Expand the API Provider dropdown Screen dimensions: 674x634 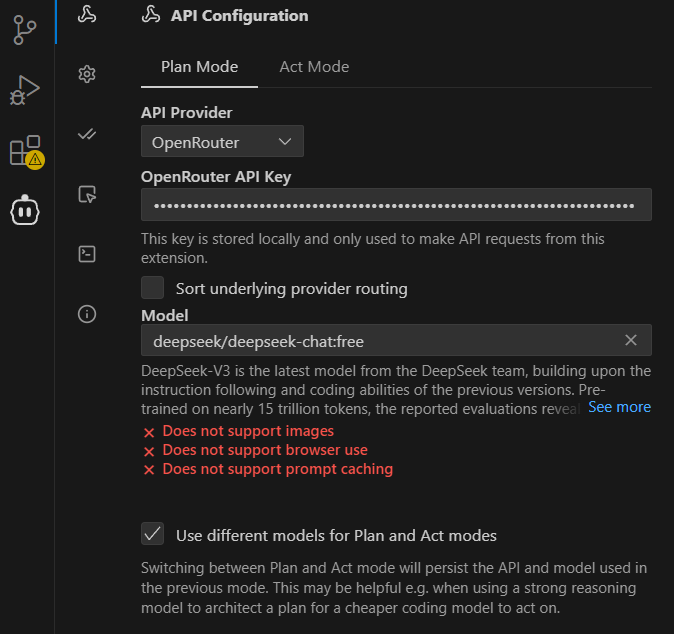tap(222, 142)
